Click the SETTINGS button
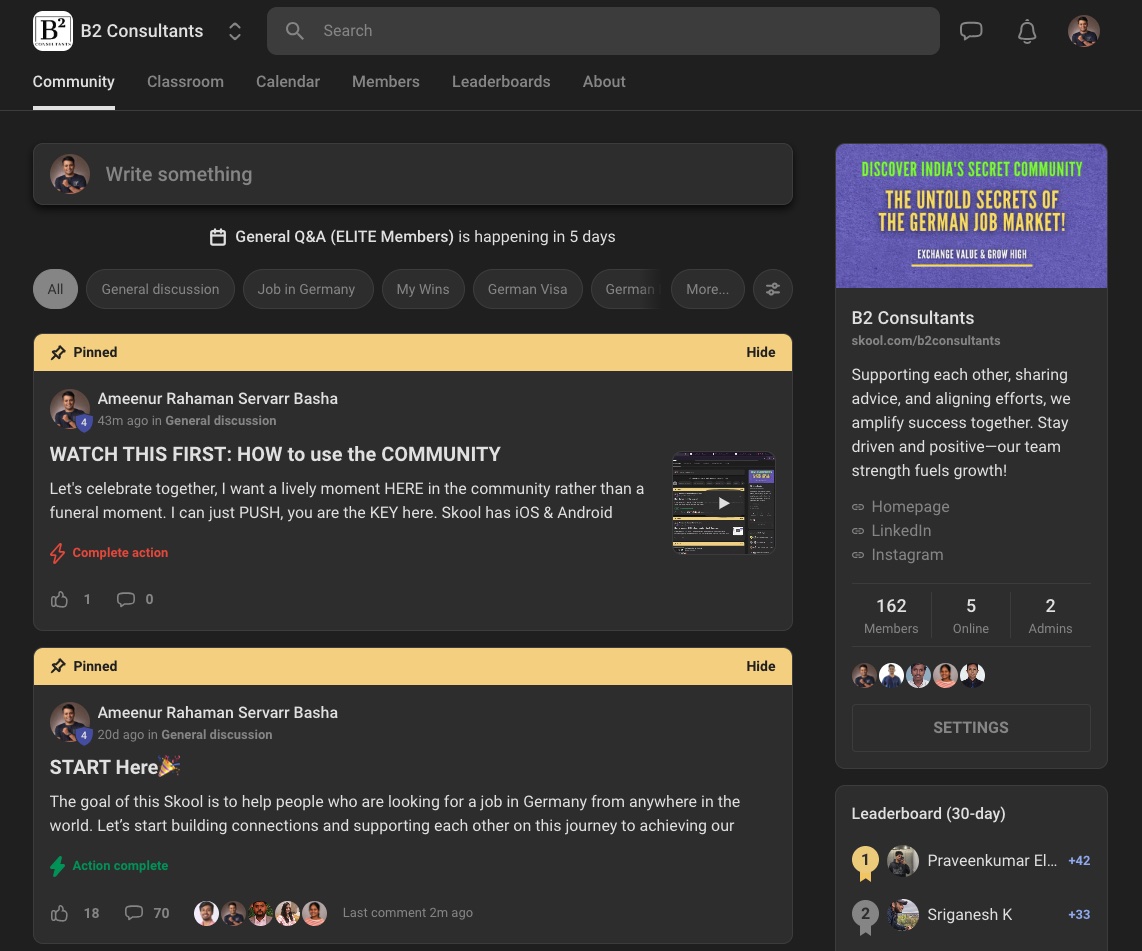The width and height of the screenshot is (1142, 951). [970, 728]
